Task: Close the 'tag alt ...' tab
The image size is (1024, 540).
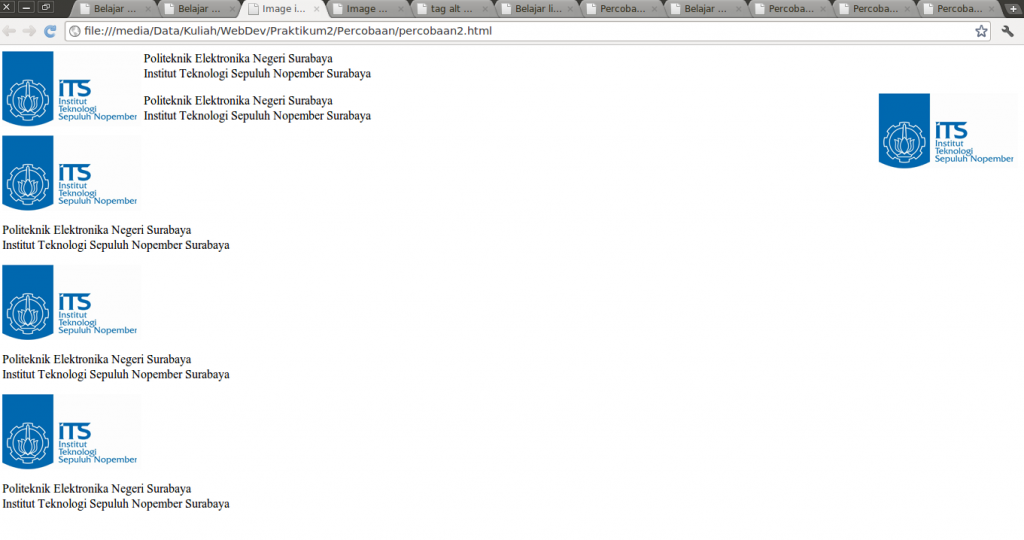Action: (485, 9)
